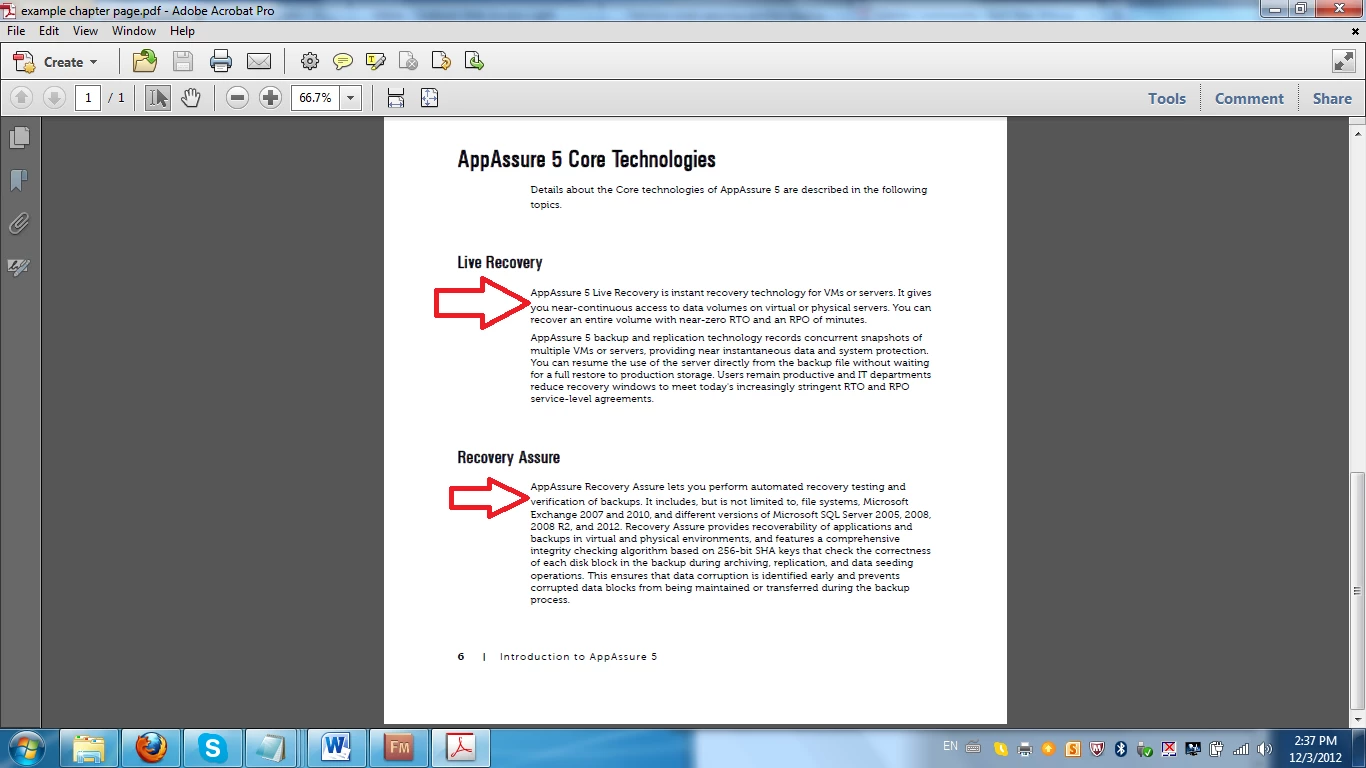Screen dimensions: 1366x768
Task: Click the AppAssure 5 Core Technologies heading
Action: pos(586,160)
